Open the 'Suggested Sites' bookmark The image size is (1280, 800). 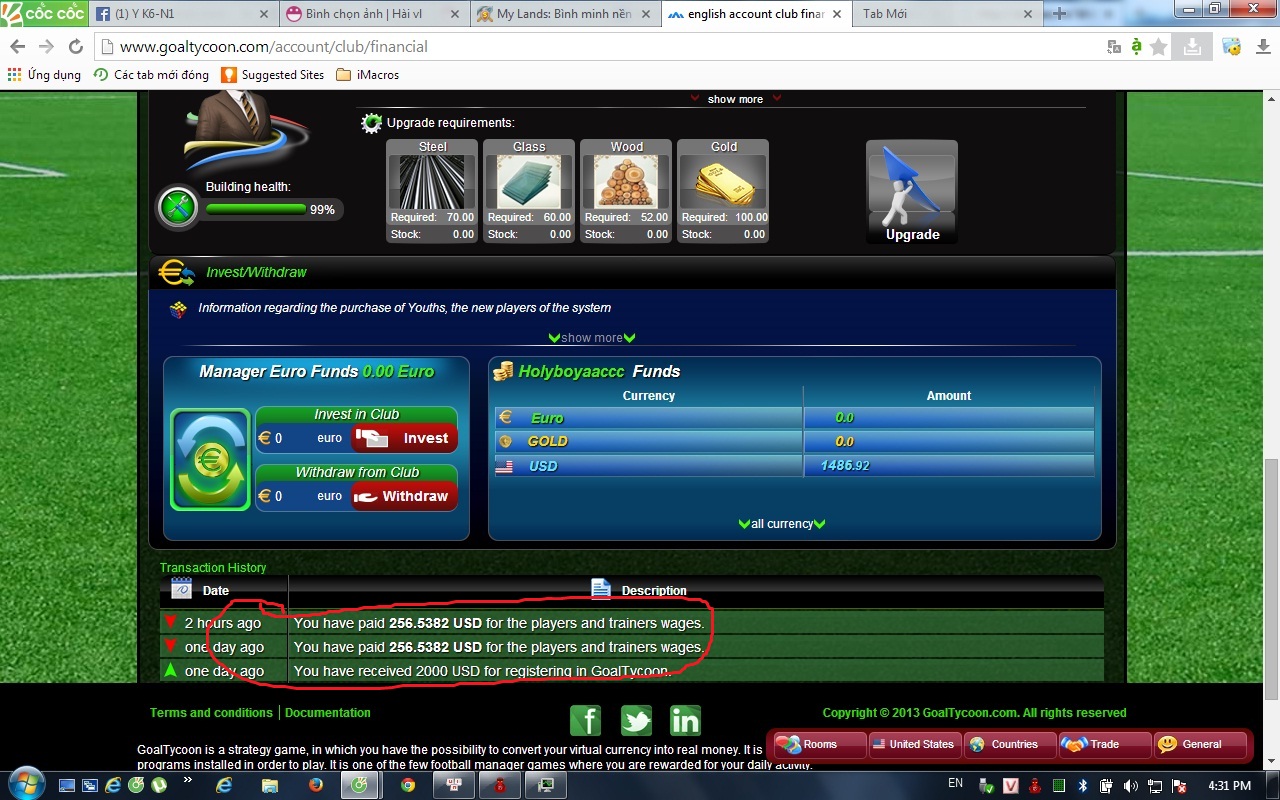pos(272,75)
